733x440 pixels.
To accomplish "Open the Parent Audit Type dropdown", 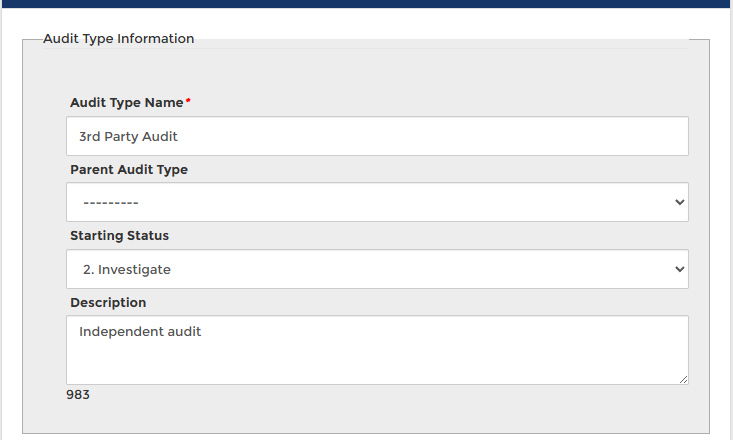I will click(377, 202).
